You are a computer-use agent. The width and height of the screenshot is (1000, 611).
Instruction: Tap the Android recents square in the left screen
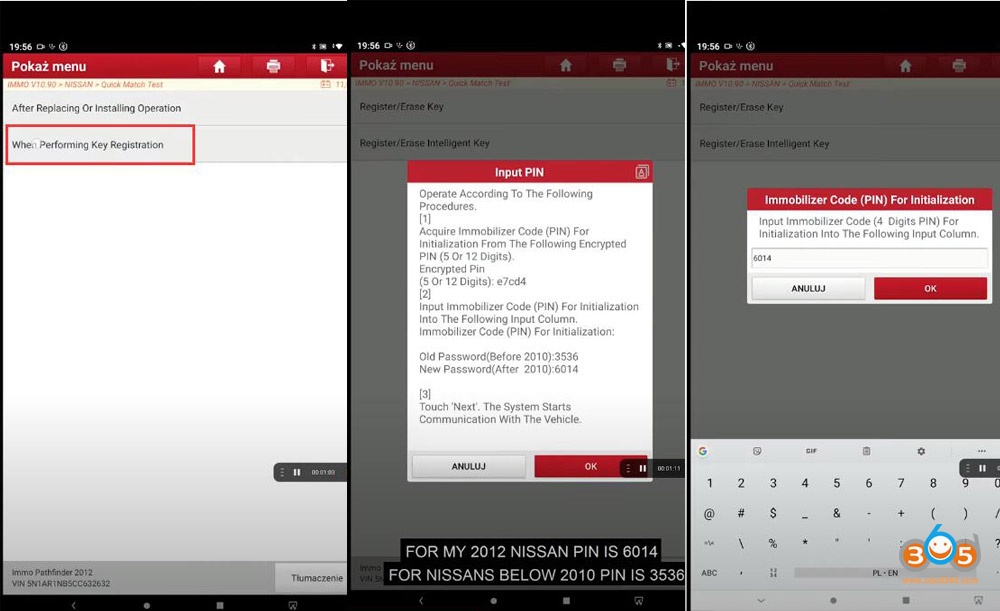(x=219, y=605)
